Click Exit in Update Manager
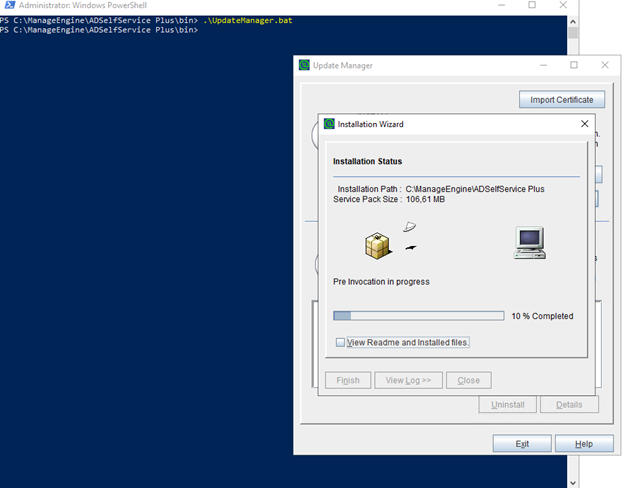The width and height of the screenshot is (624, 488). pyautogui.click(x=522, y=443)
